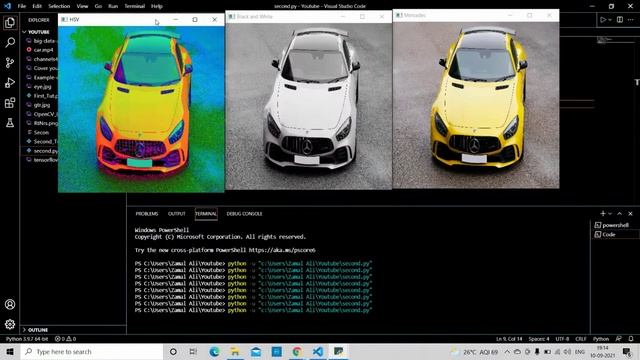Viewport: 640px width, 360px height.
Task: Open the Manage gear icon
Action: tap(10, 324)
